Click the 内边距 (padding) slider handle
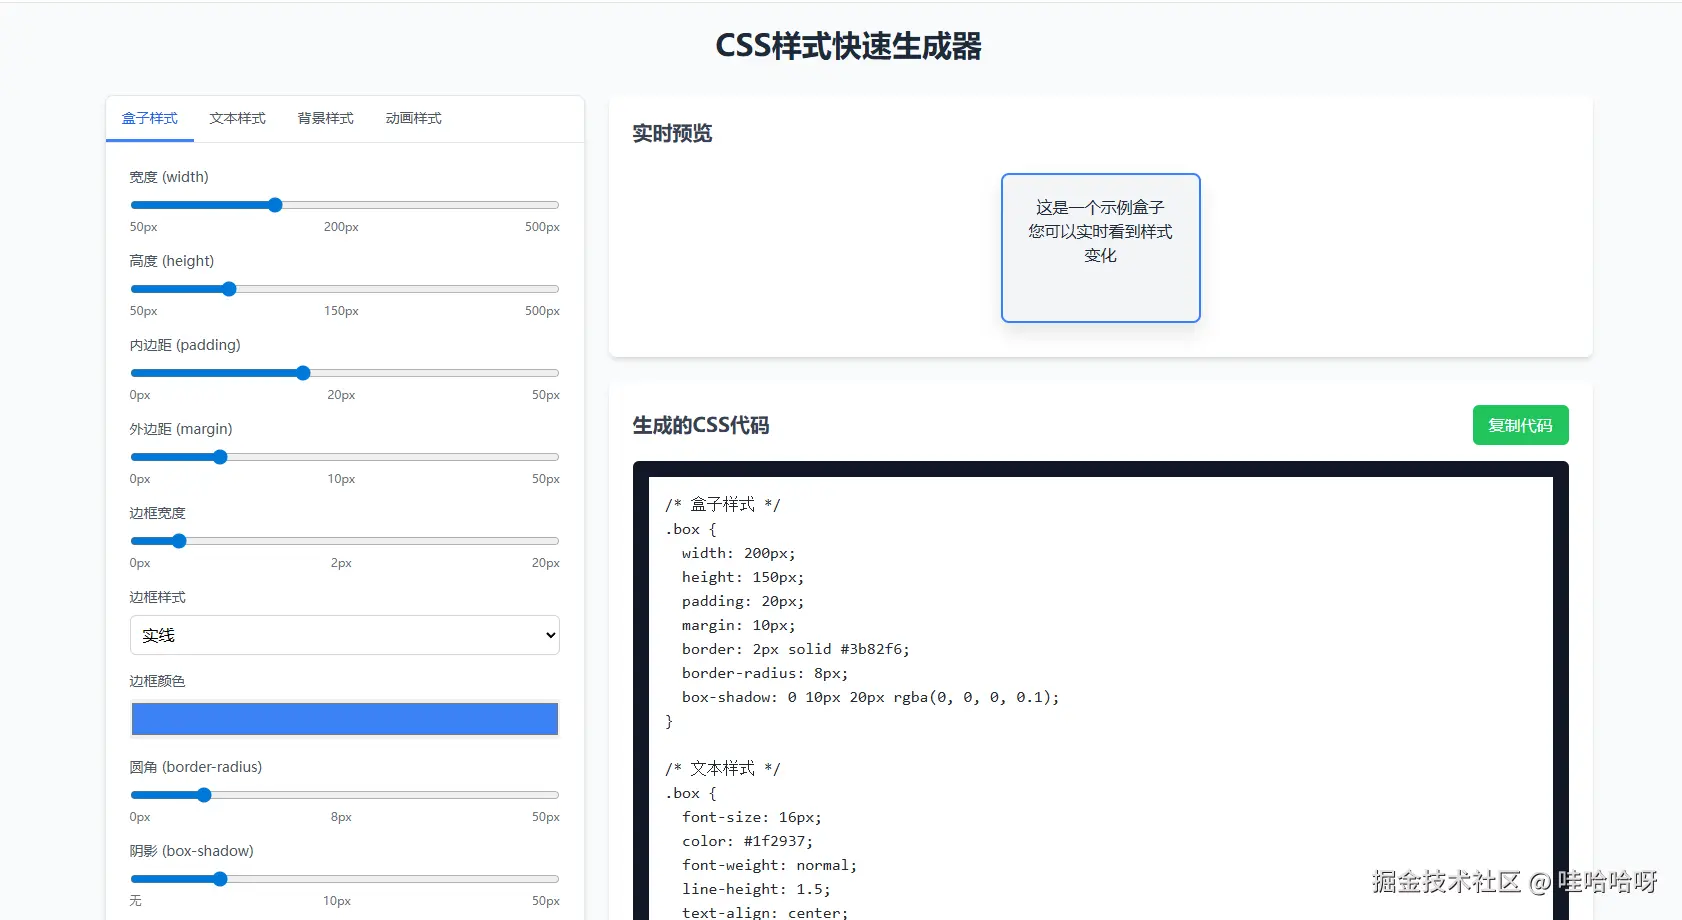The image size is (1682, 920). [x=303, y=373]
